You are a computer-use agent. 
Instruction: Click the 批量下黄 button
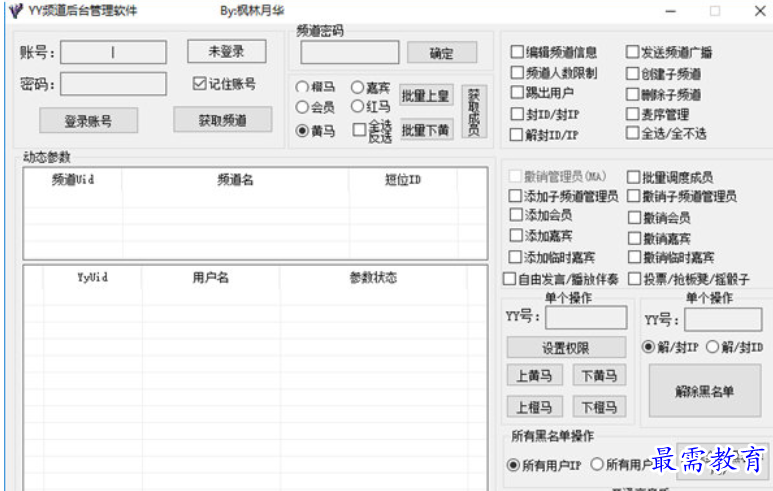[x=425, y=130]
